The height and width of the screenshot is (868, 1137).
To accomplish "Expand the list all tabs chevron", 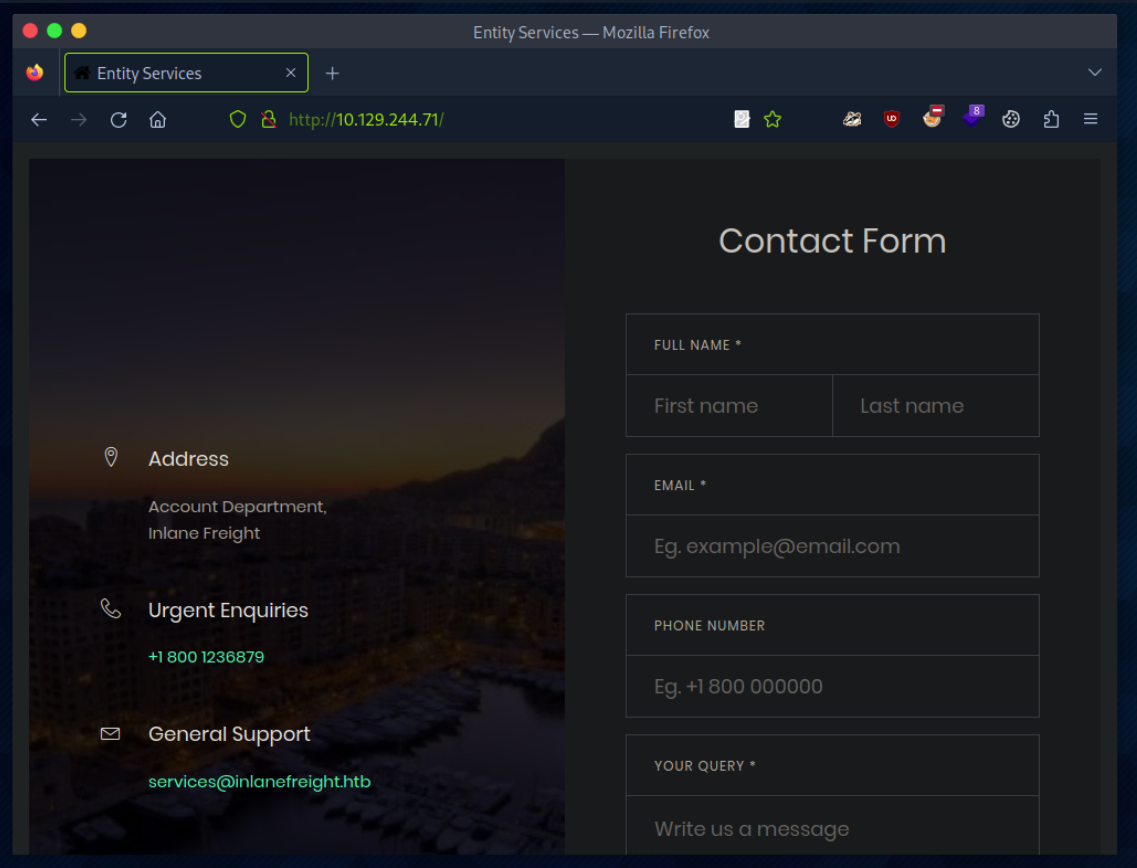I will click(x=1094, y=73).
